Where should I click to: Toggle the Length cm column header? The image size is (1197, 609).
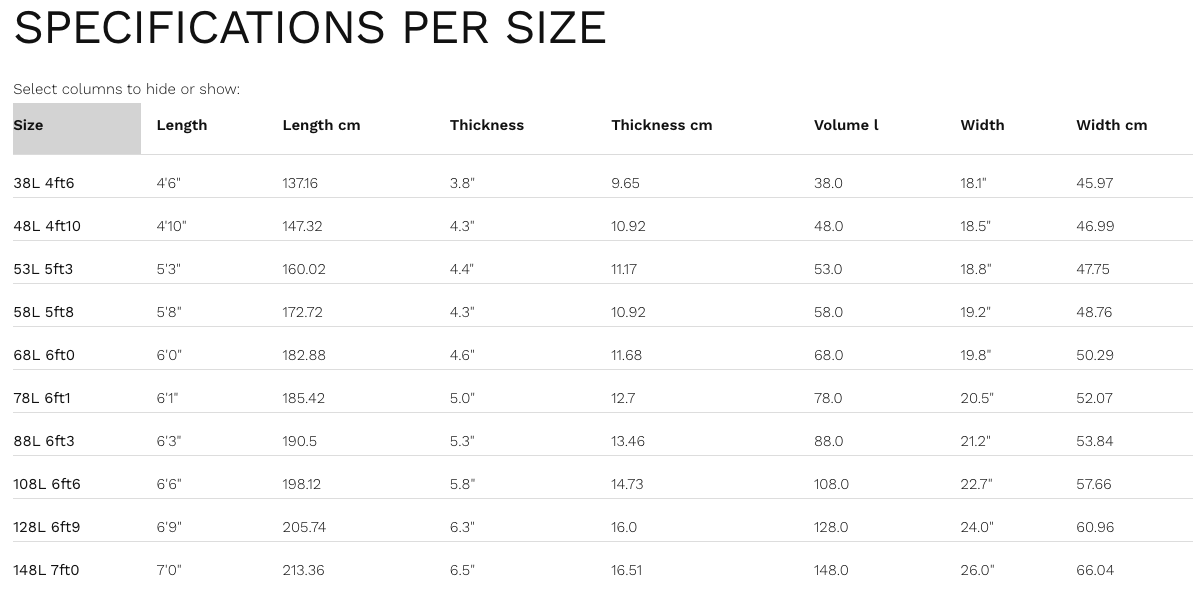point(321,126)
